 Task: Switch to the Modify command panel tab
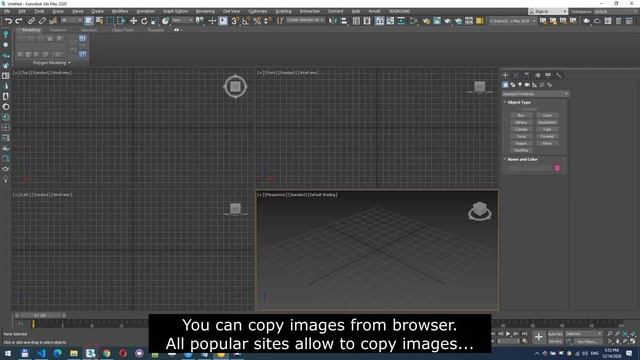[x=516, y=76]
